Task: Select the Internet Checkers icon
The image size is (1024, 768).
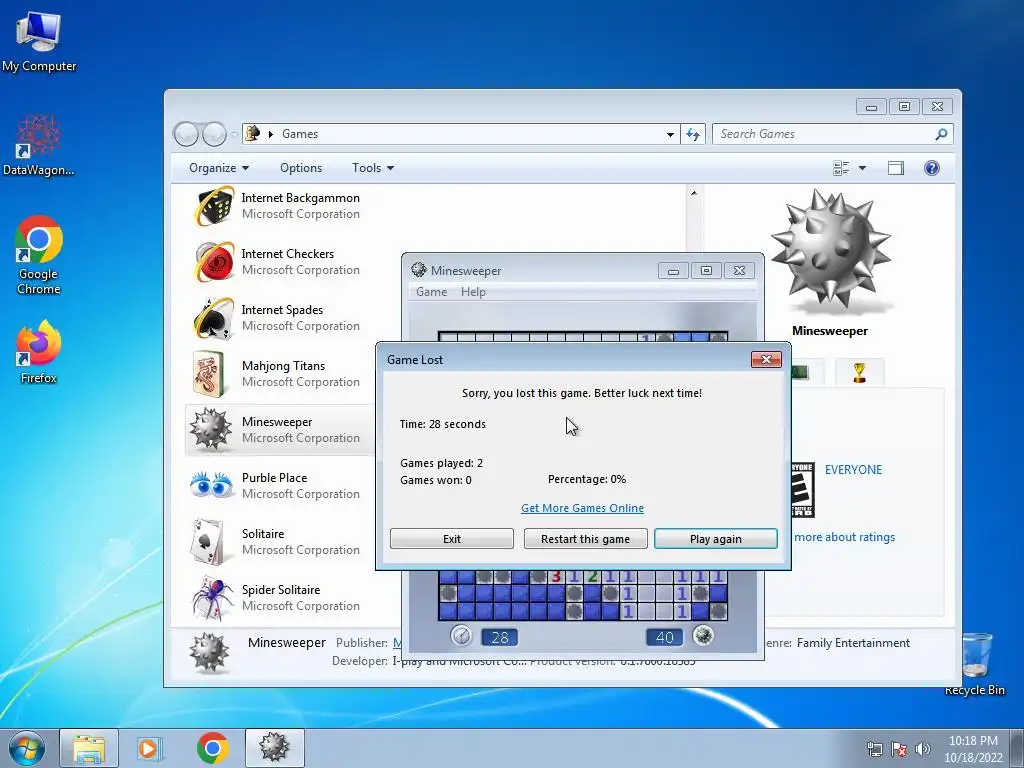Action: coord(214,262)
